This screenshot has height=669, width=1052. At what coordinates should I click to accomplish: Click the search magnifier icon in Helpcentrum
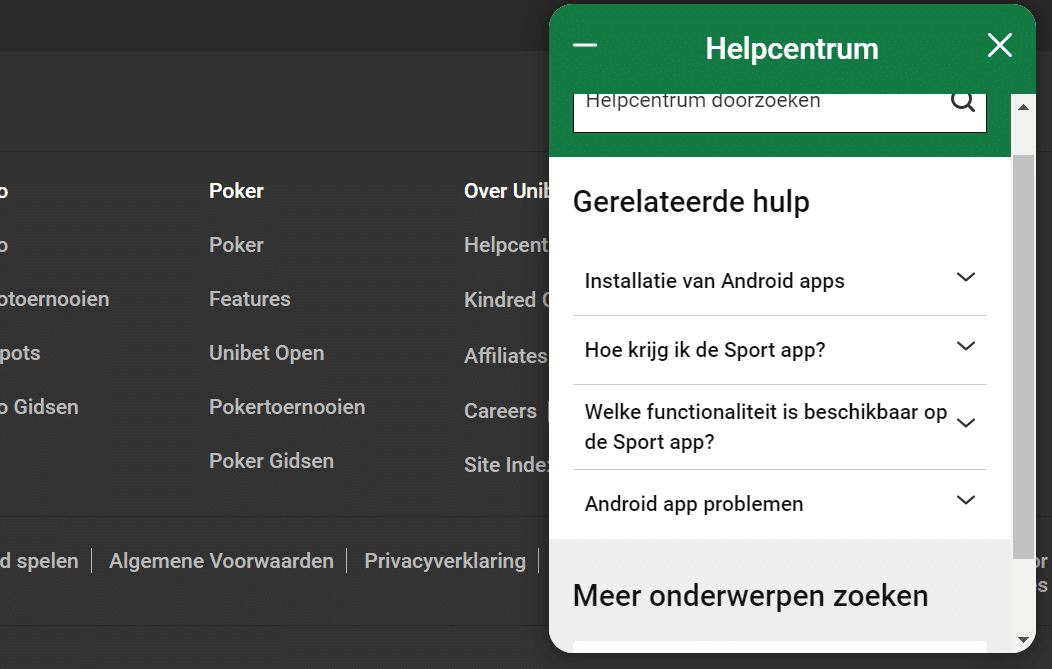pyautogui.click(x=962, y=101)
